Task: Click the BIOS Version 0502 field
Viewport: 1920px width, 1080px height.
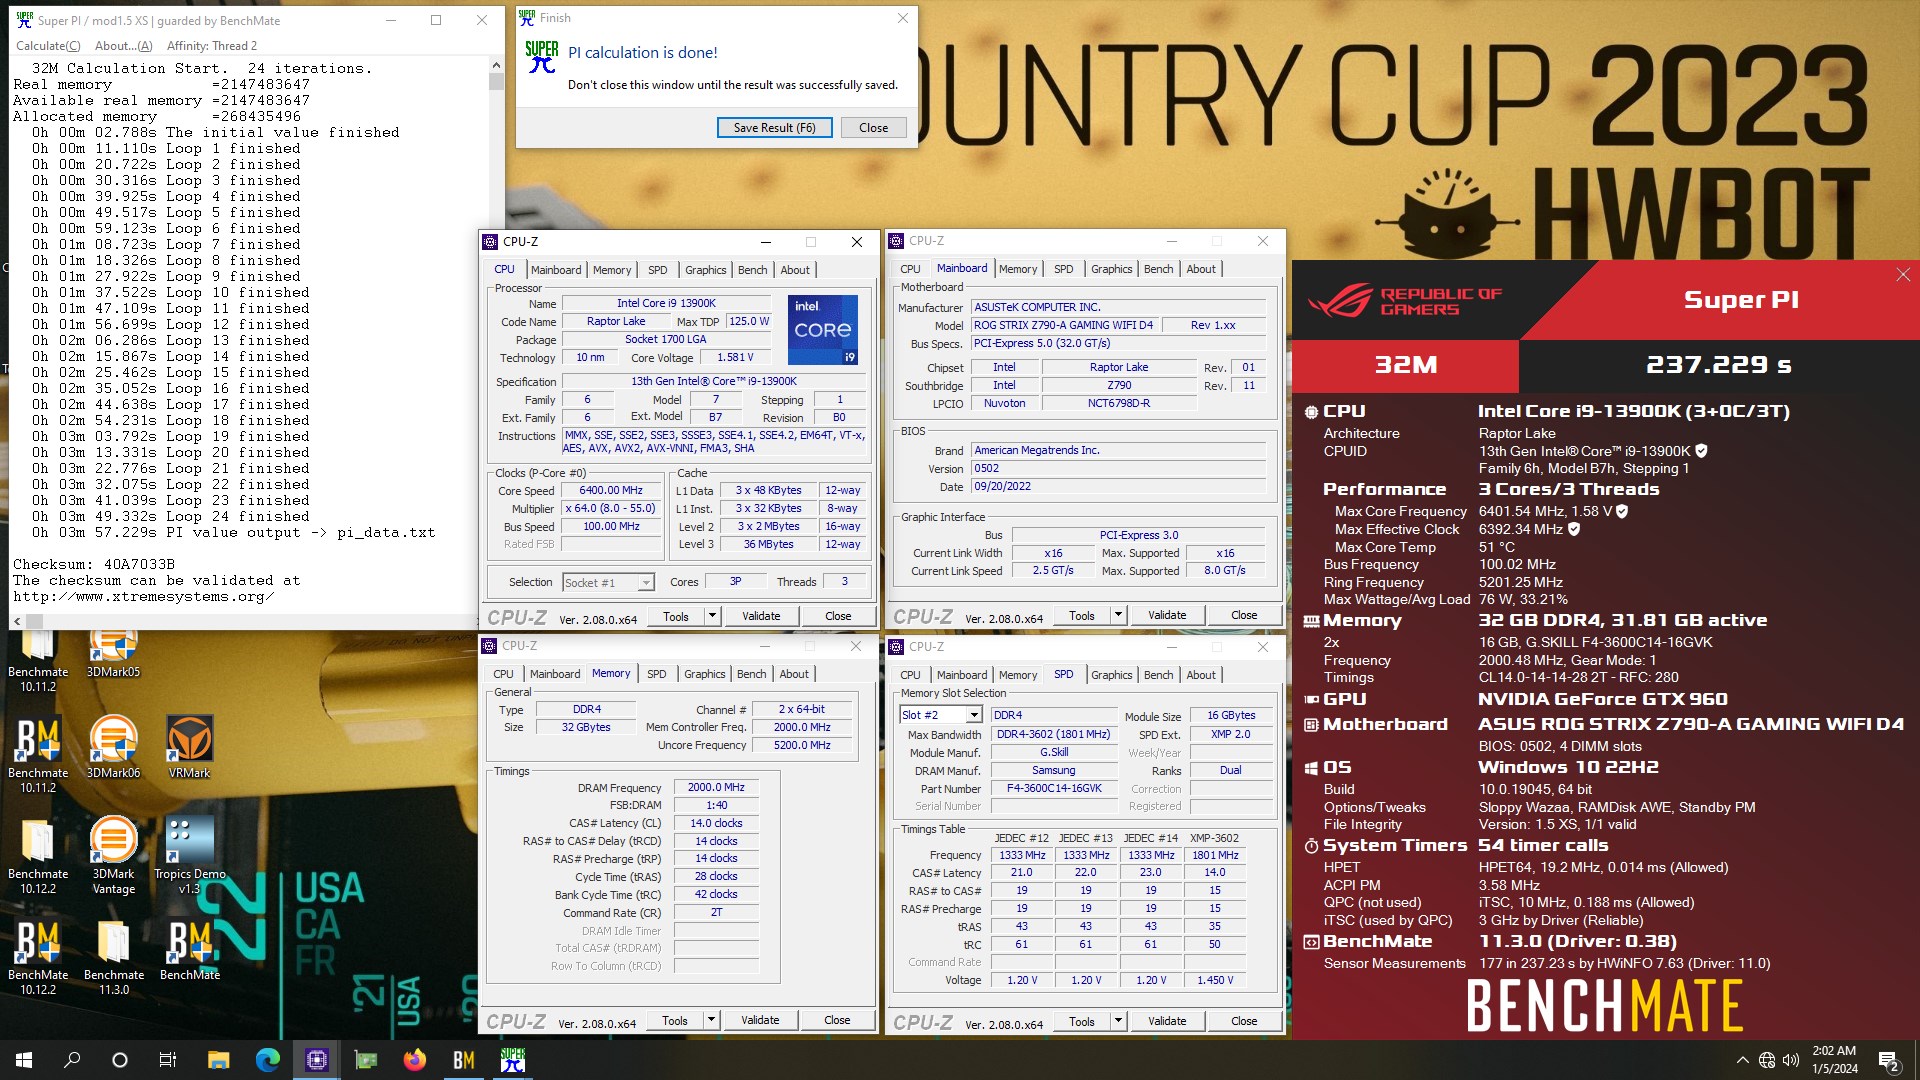Action: coord(1119,468)
